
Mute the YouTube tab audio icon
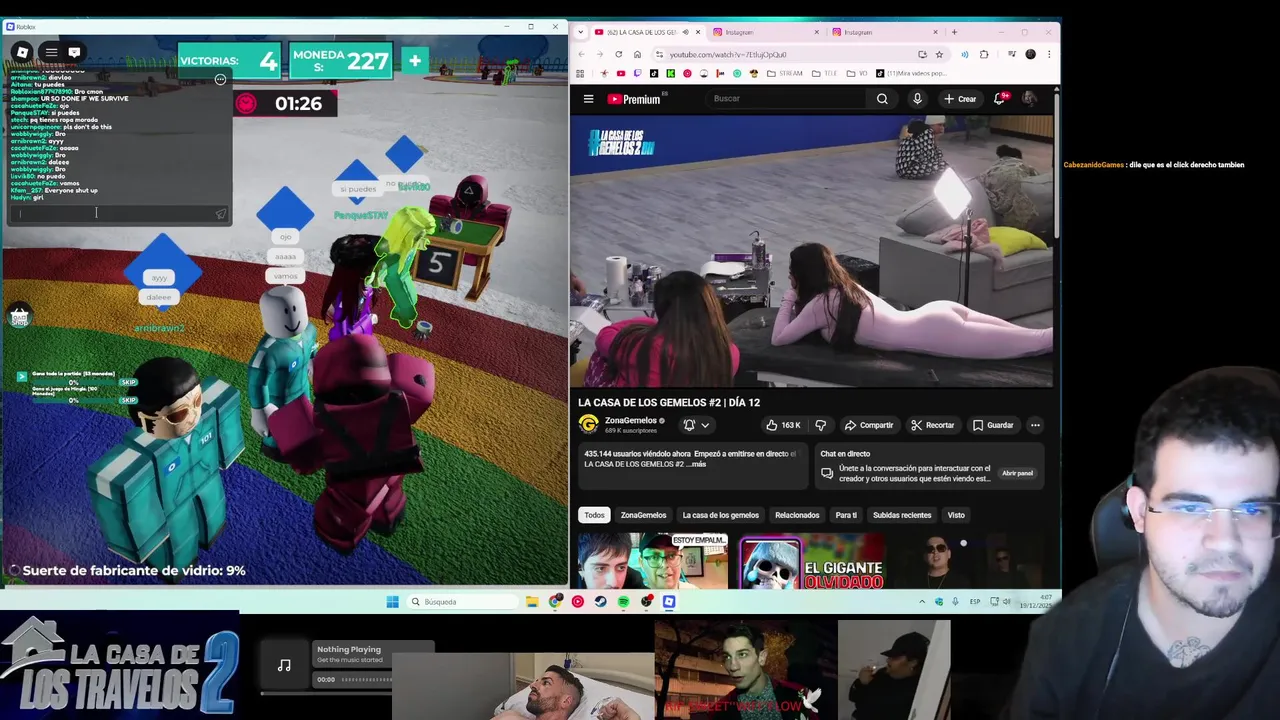pos(685,32)
